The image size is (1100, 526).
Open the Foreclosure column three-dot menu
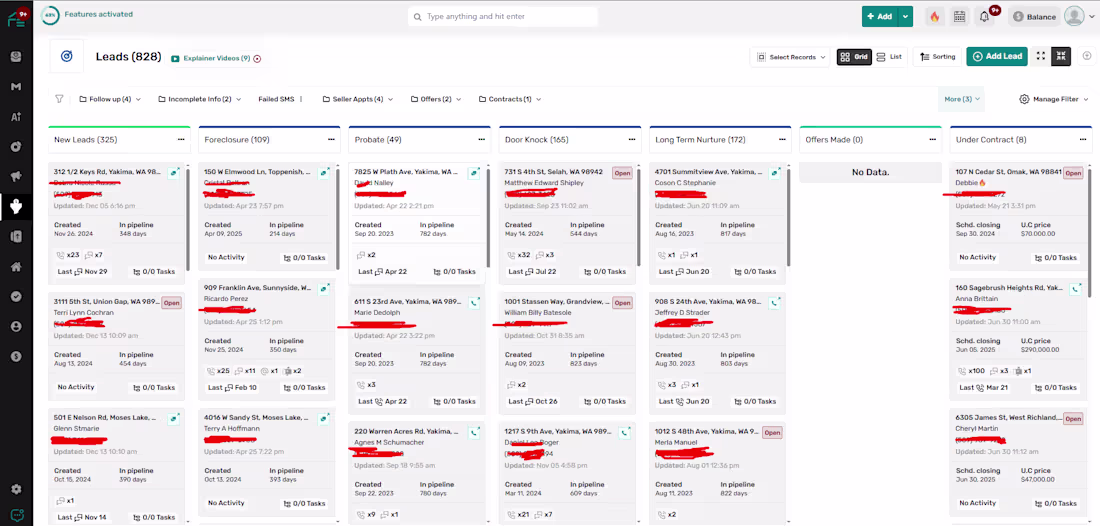(331, 140)
